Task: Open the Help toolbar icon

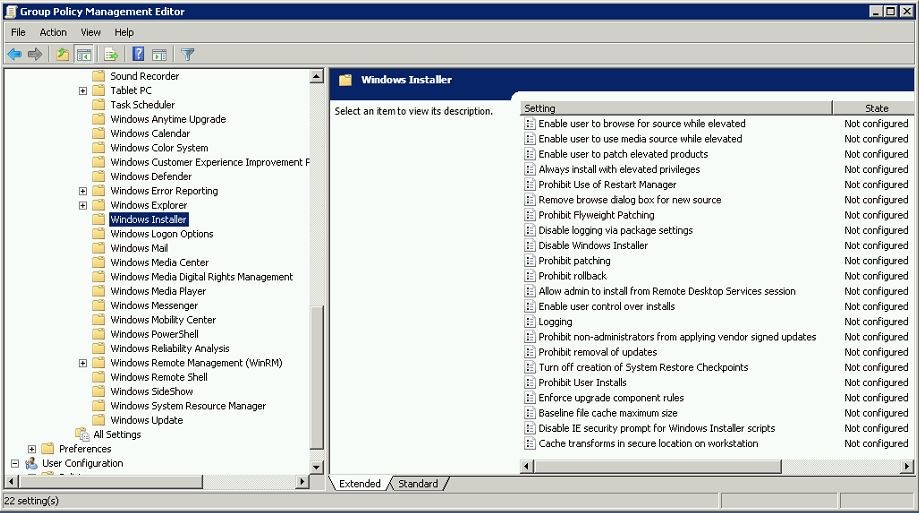Action: click(x=138, y=55)
